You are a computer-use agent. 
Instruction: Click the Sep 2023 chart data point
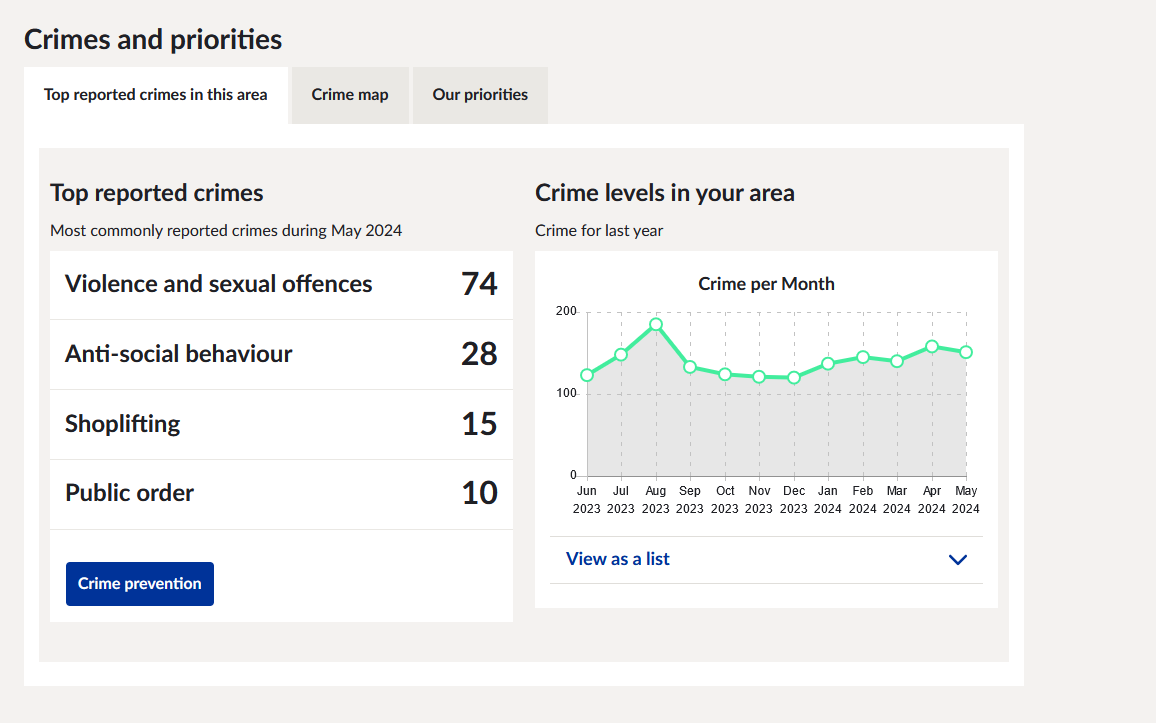690,366
